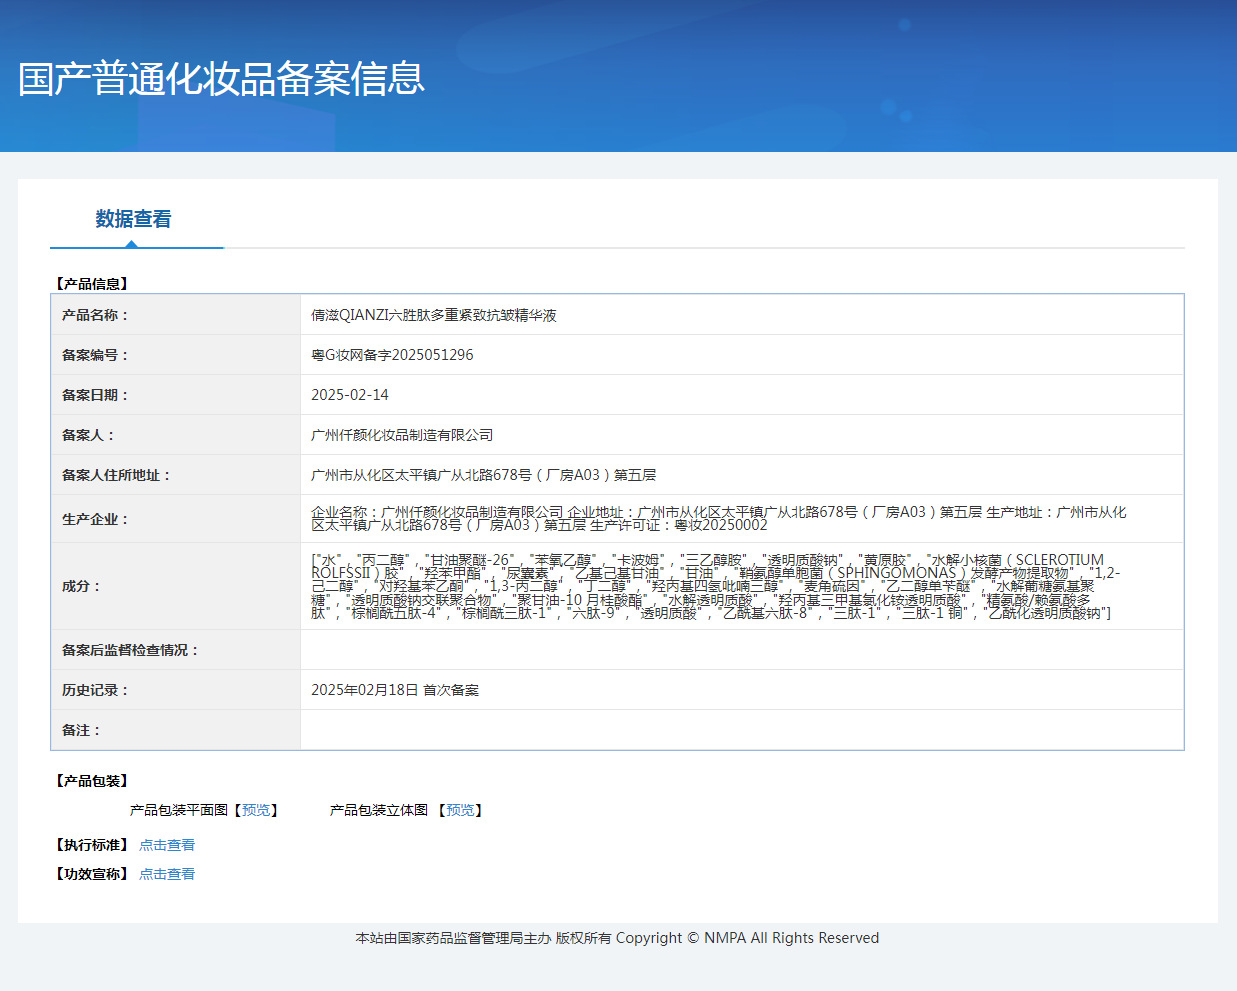Select product name 倩滋QIANZI六胜肽多重紧致抗皱精华液
Image resolution: width=1237 pixels, height=991 pixels.
tap(434, 315)
